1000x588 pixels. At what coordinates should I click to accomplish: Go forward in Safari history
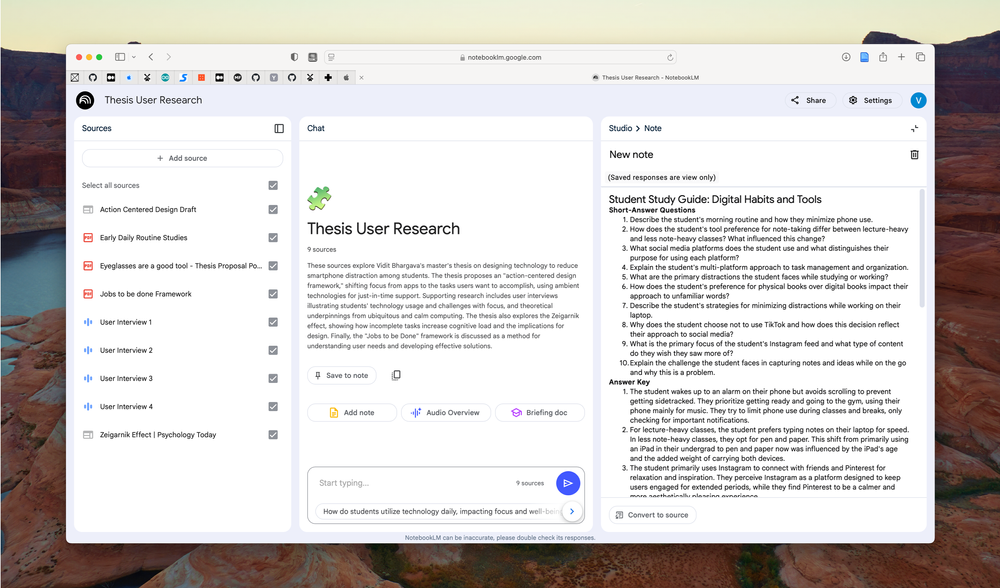pyautogui.click(x=168, y=57)
